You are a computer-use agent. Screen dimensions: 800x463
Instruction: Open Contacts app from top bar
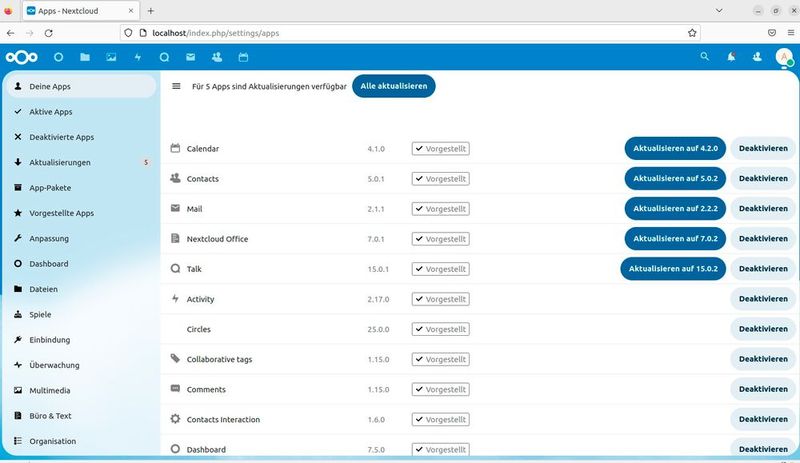tap(217, 57)
